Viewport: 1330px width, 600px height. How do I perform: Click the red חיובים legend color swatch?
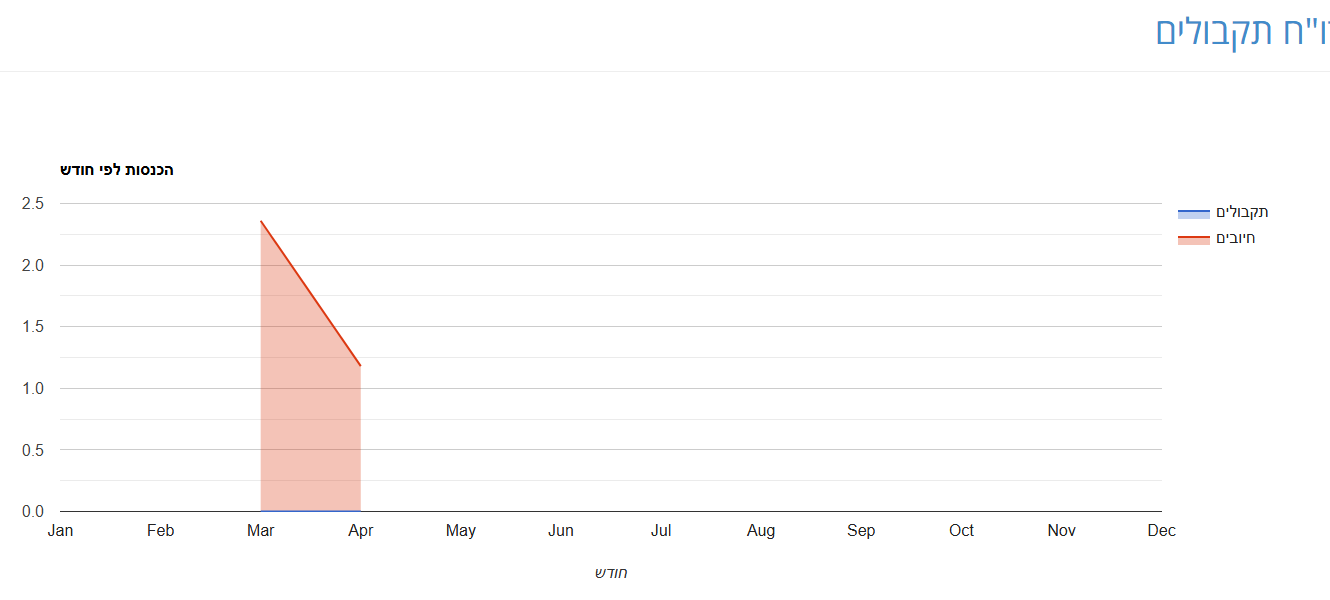click(1194, 239)
